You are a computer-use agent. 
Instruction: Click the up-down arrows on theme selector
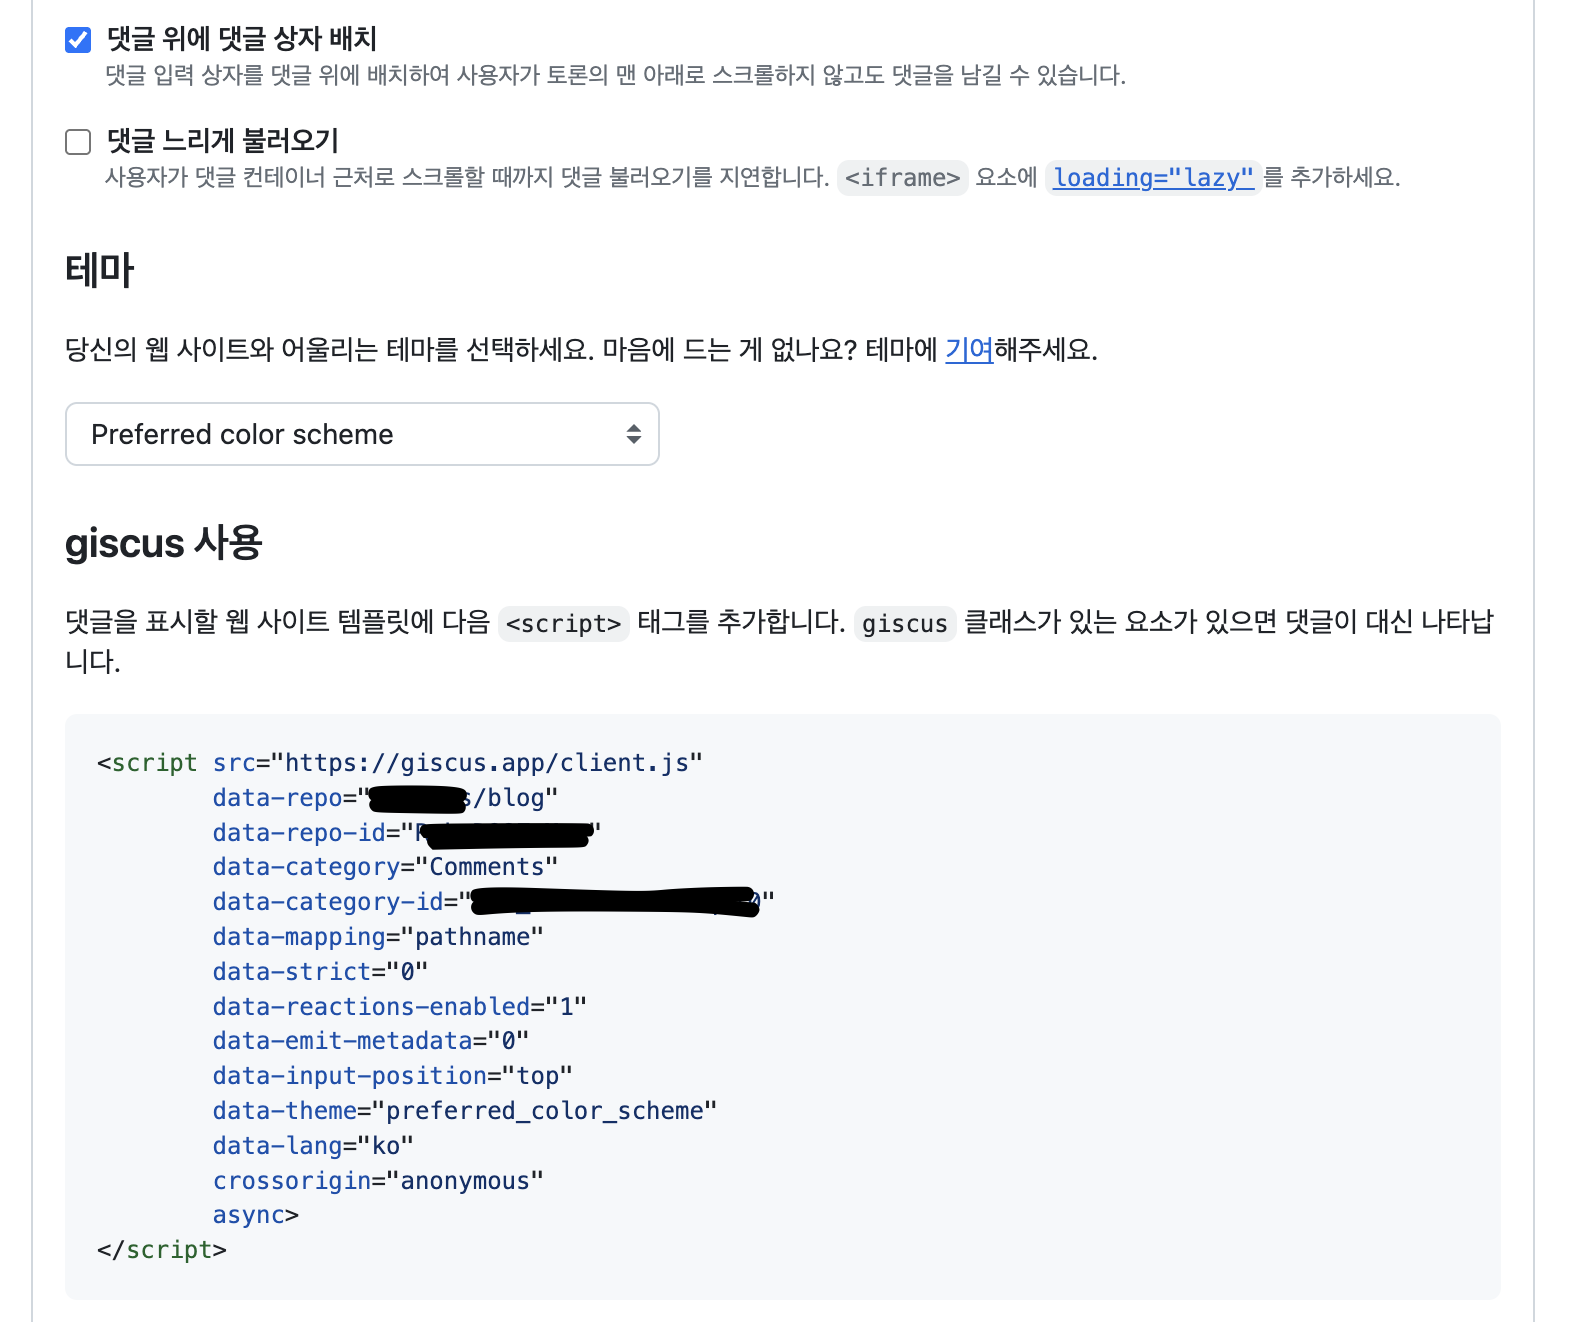[633, 434]
